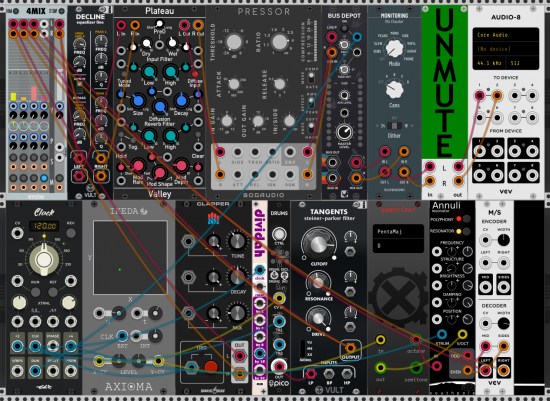Screen dimensions: 550x401
Task: Click the encoder MID output jack on M/S
Action: tap(486, 287)
